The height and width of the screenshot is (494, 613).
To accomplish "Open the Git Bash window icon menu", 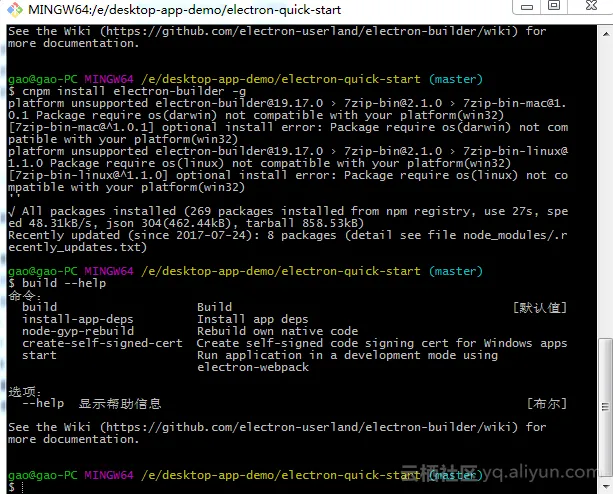I will [14, 10].
